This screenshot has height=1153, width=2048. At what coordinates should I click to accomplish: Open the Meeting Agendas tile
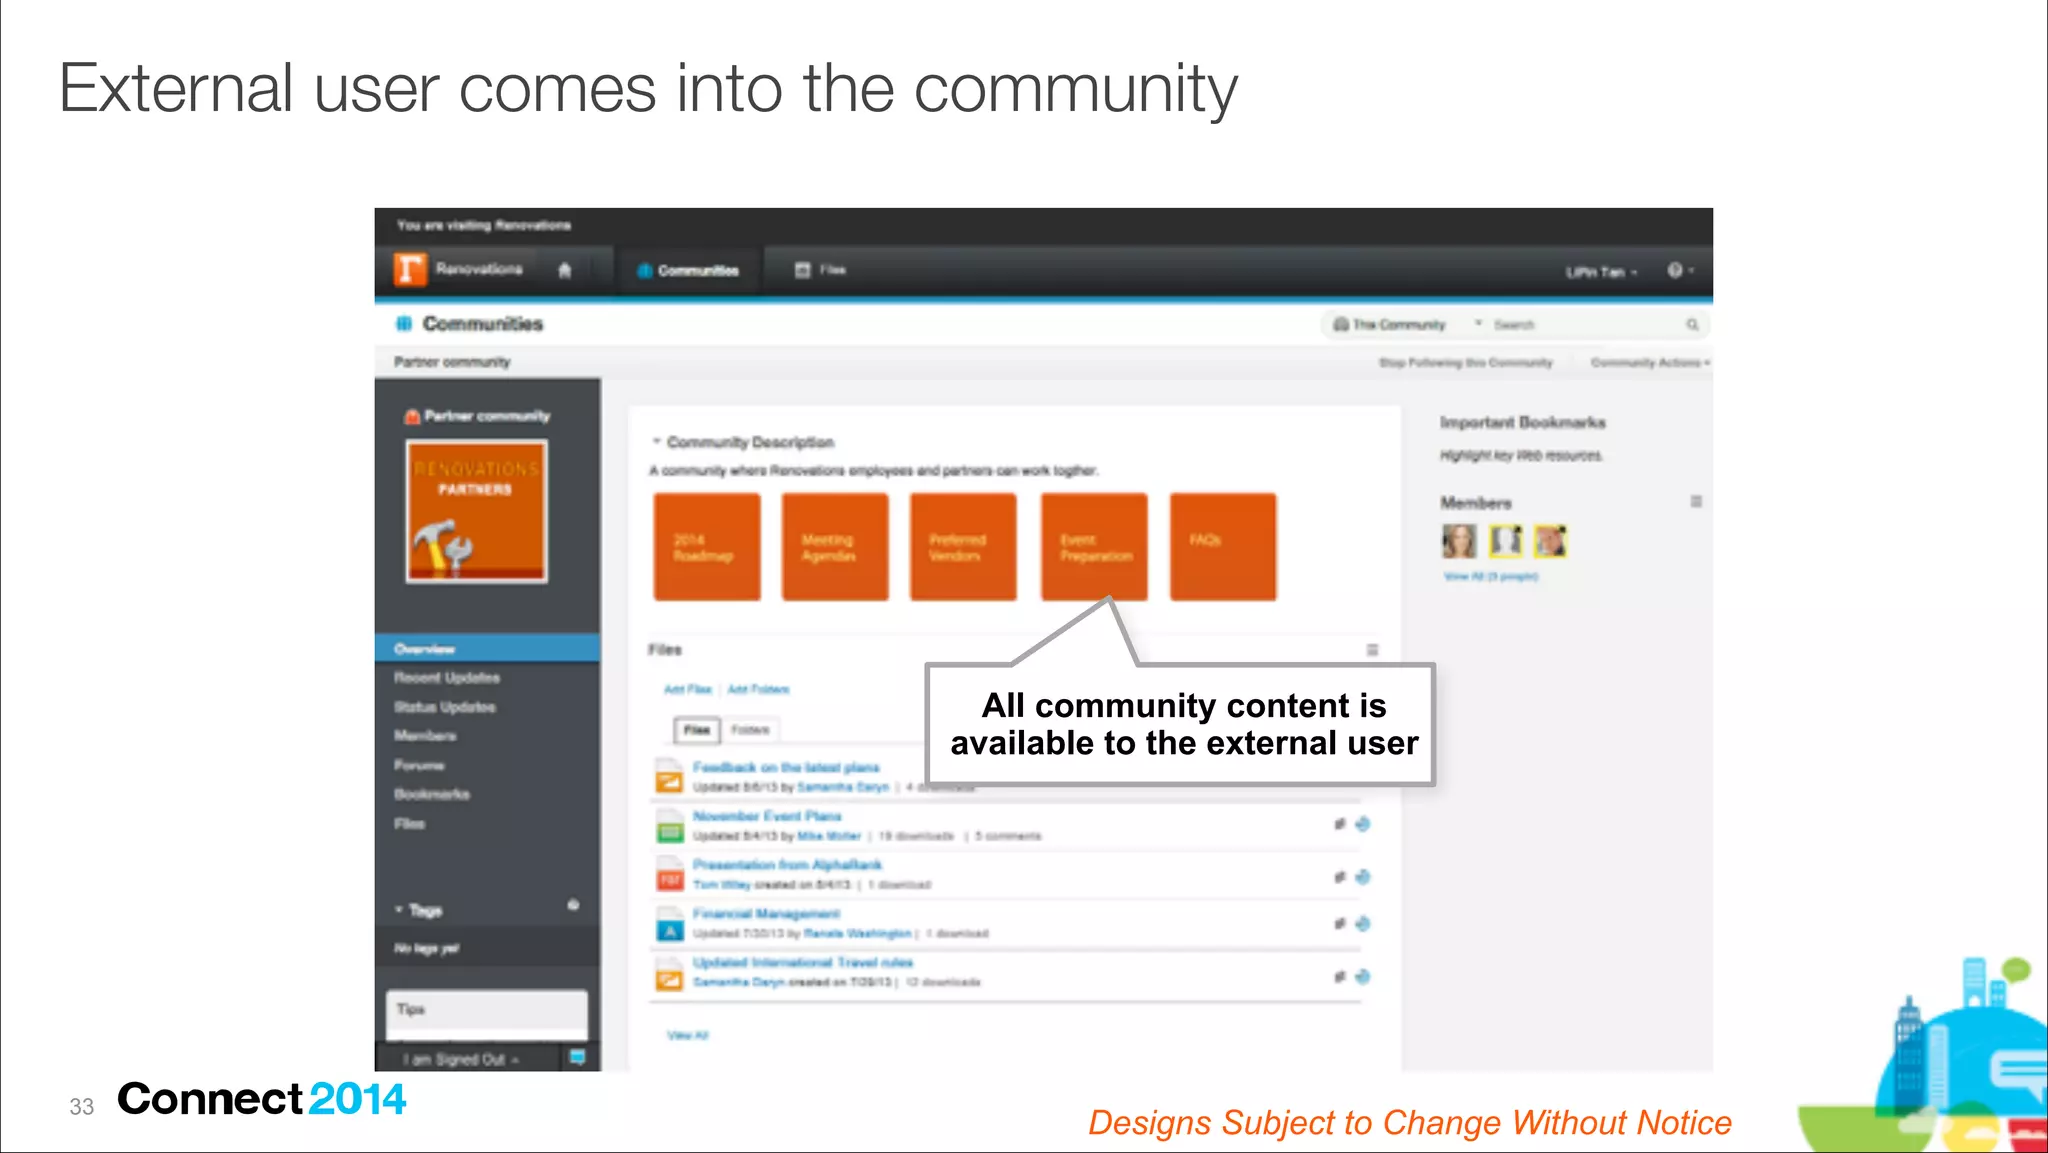(835, 547)
